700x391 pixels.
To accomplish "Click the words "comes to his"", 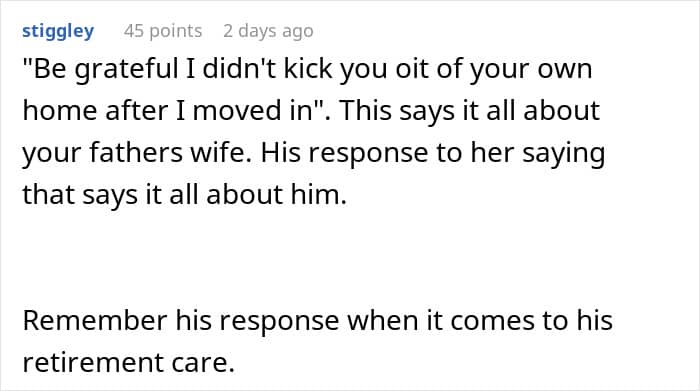I will (x=531, y=321).
